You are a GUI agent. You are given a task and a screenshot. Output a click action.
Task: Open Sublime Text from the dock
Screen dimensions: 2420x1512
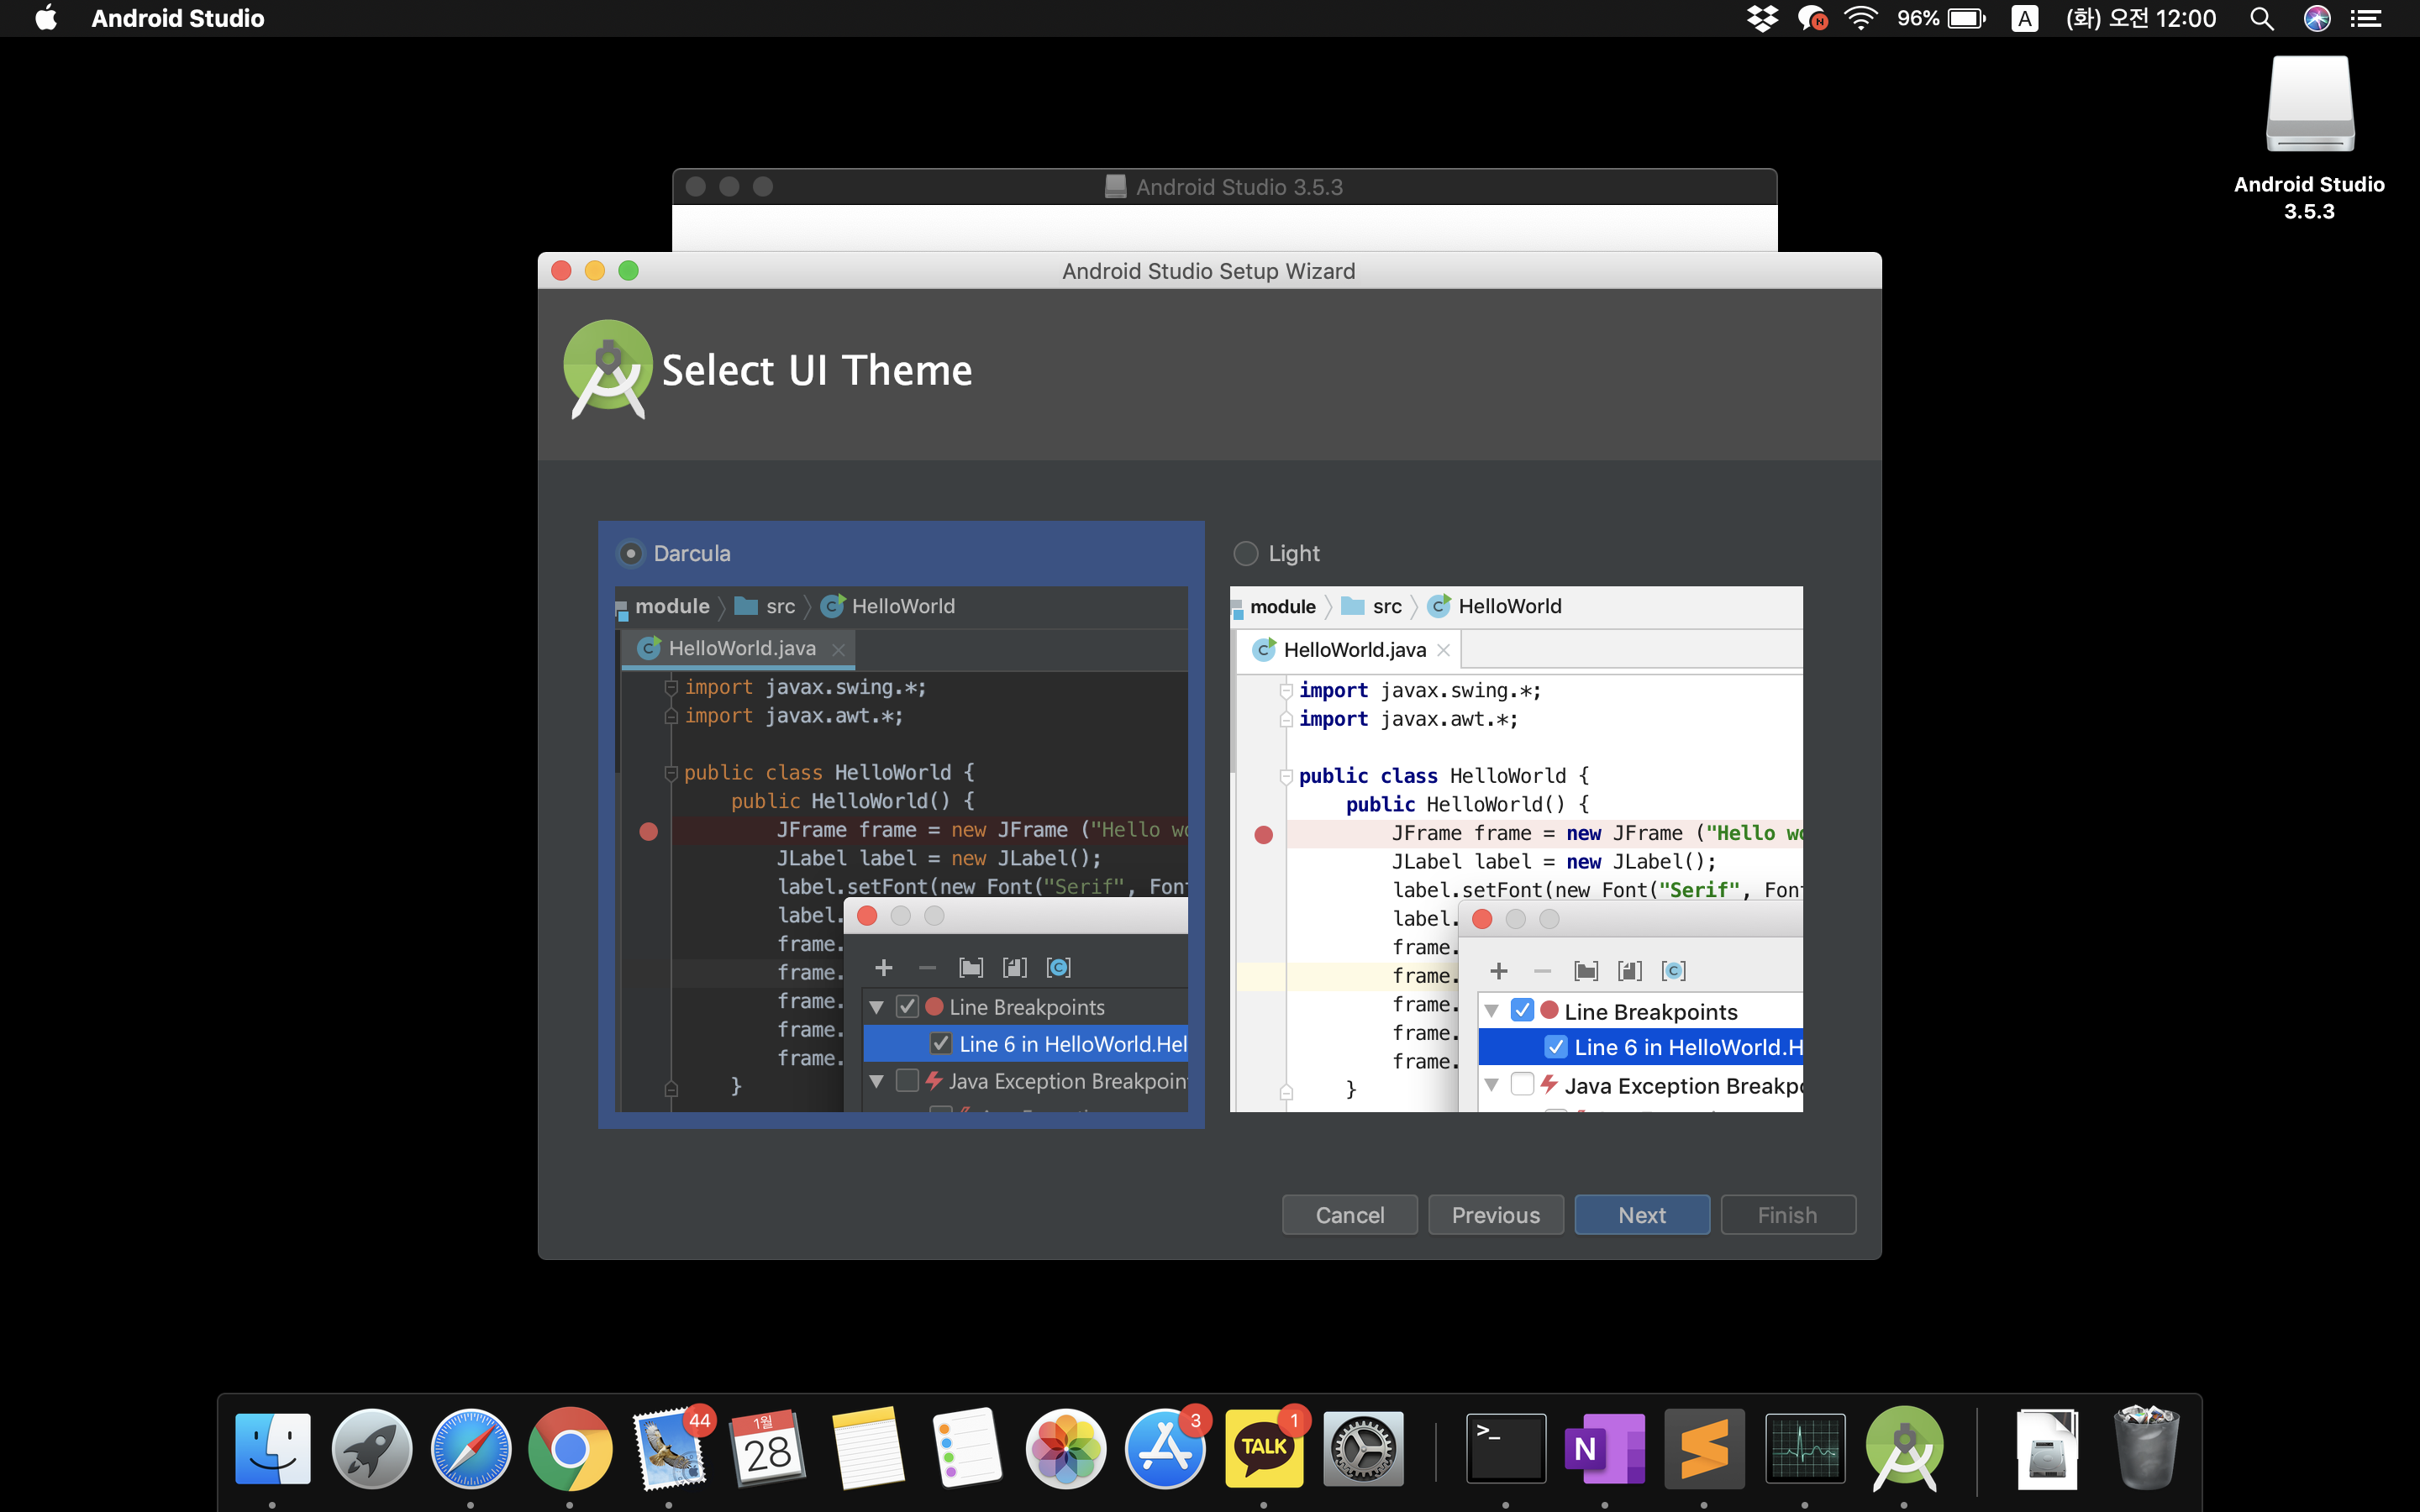(x=1704, y=1448)
